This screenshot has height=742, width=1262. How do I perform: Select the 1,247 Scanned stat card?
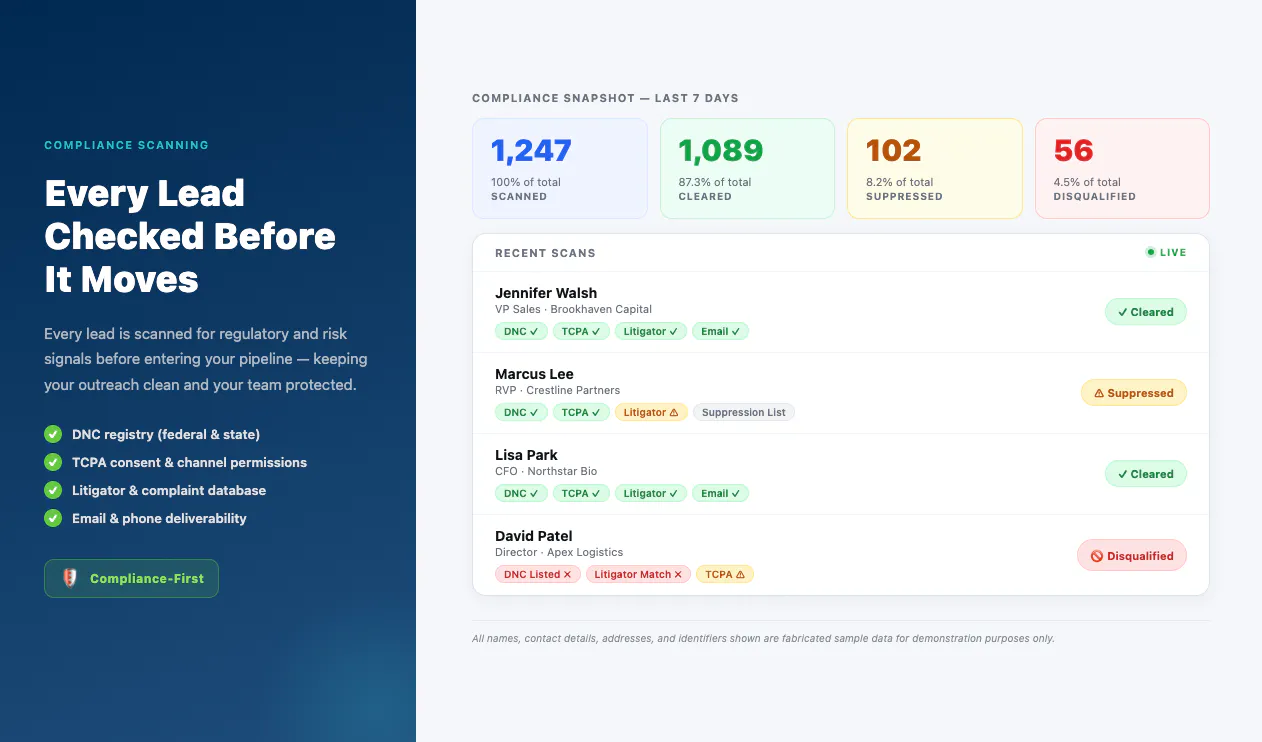tap(560, 168)
